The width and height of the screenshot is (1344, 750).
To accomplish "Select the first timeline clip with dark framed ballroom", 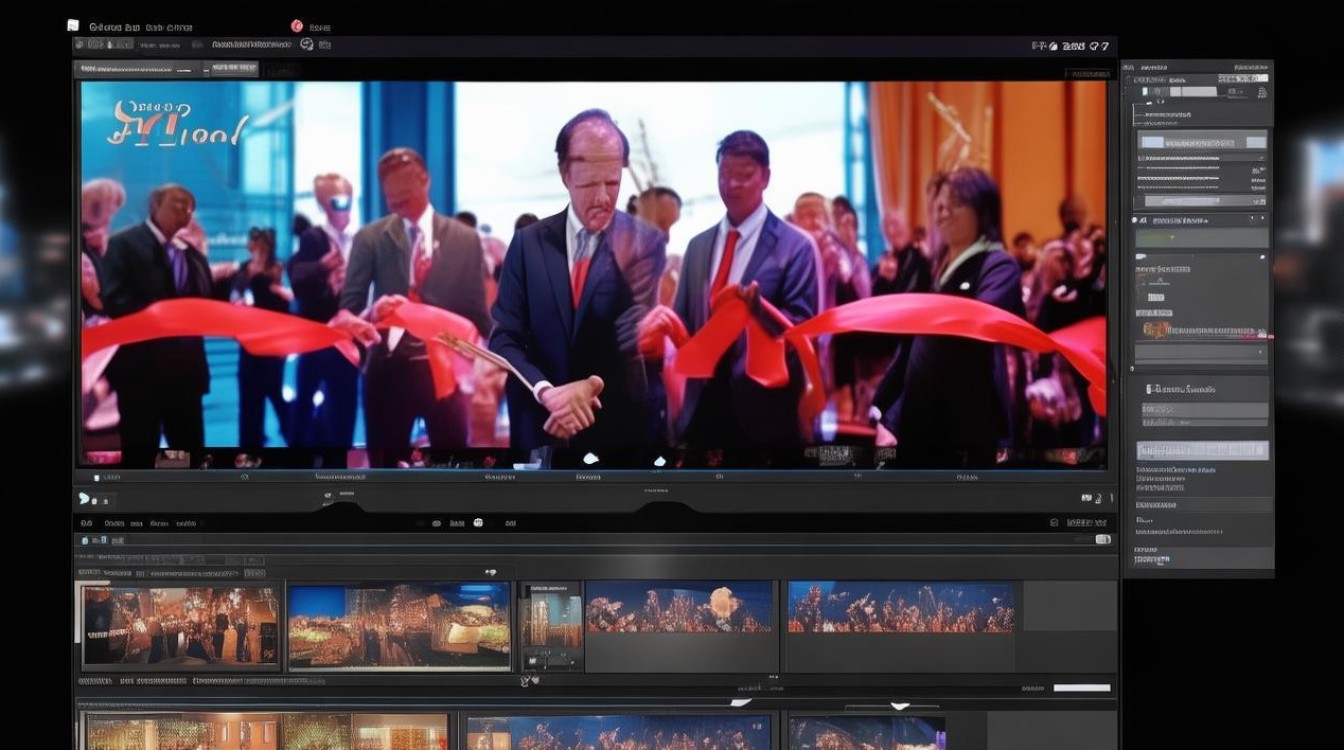I will (181, 626).
